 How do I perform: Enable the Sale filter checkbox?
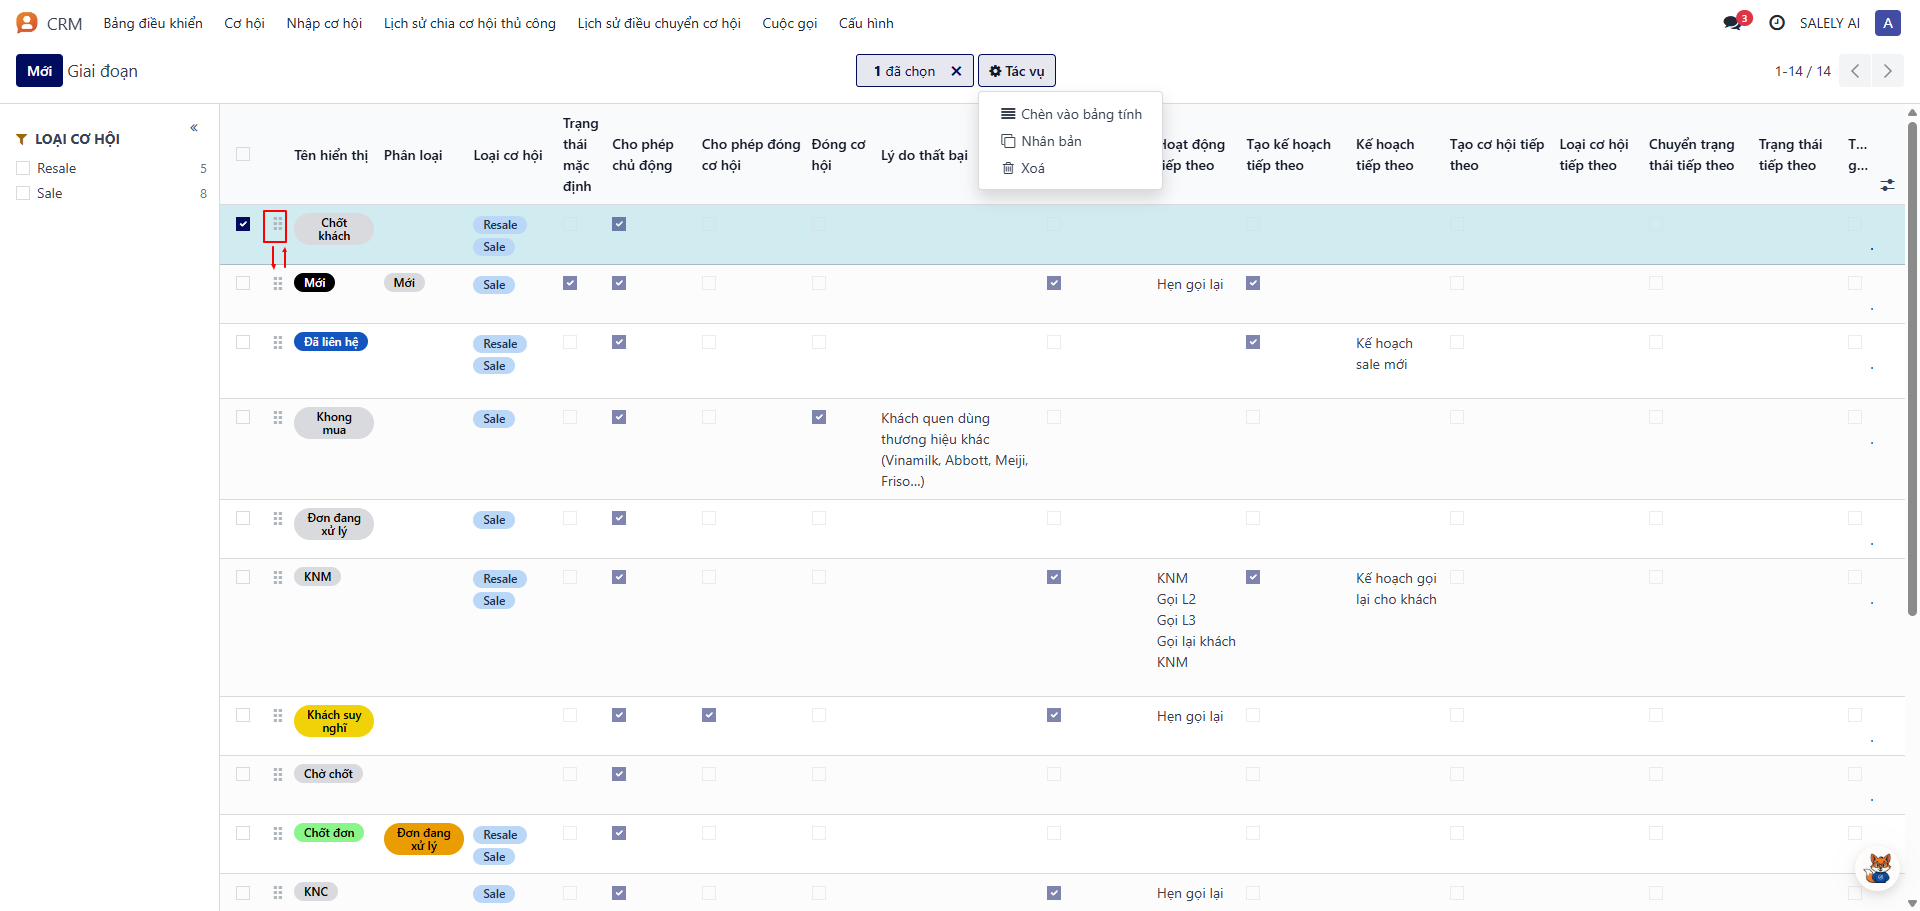tap(23, 193)
